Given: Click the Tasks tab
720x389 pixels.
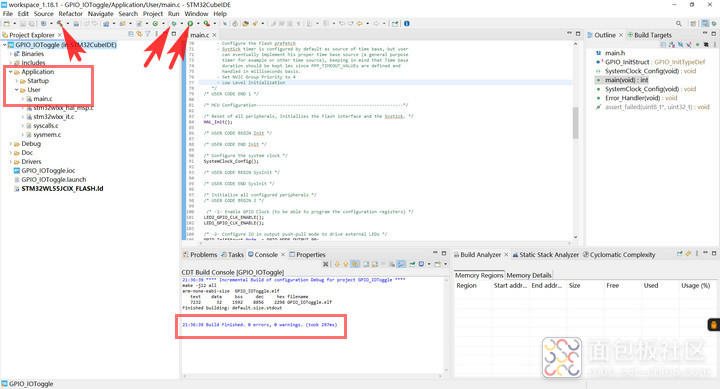Looking at the screenshot, I should click(232, 254).
